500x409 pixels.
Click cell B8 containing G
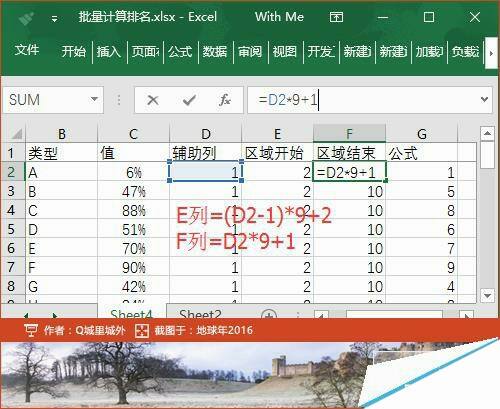(62, 286)
